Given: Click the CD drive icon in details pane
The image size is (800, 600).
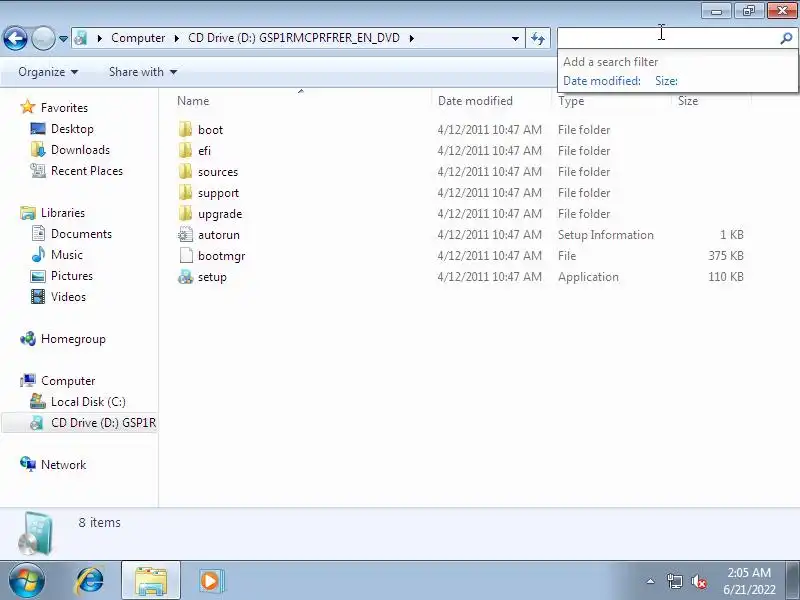Looking at the screenshot, I should (x=35, y=534).
